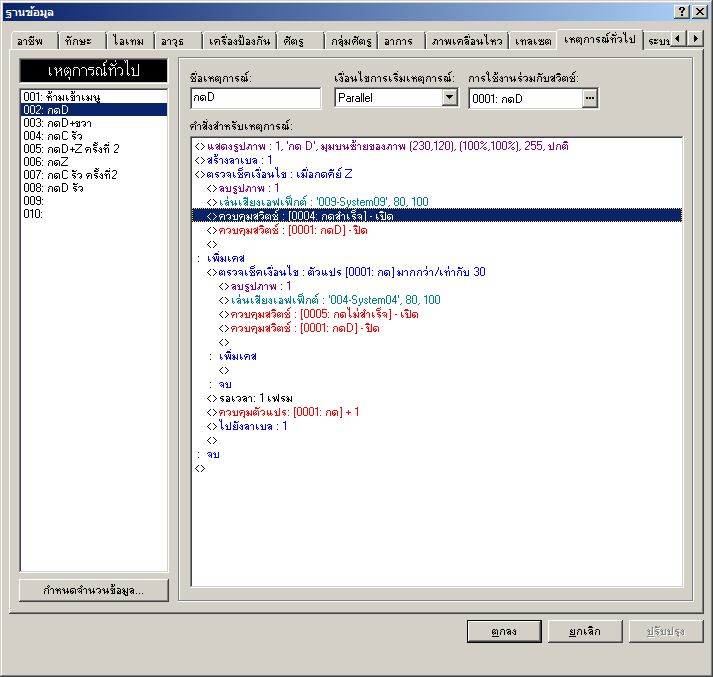Open the กลุ่มศัตรู tab
The image size is (713, 677).
click(351, 41)
